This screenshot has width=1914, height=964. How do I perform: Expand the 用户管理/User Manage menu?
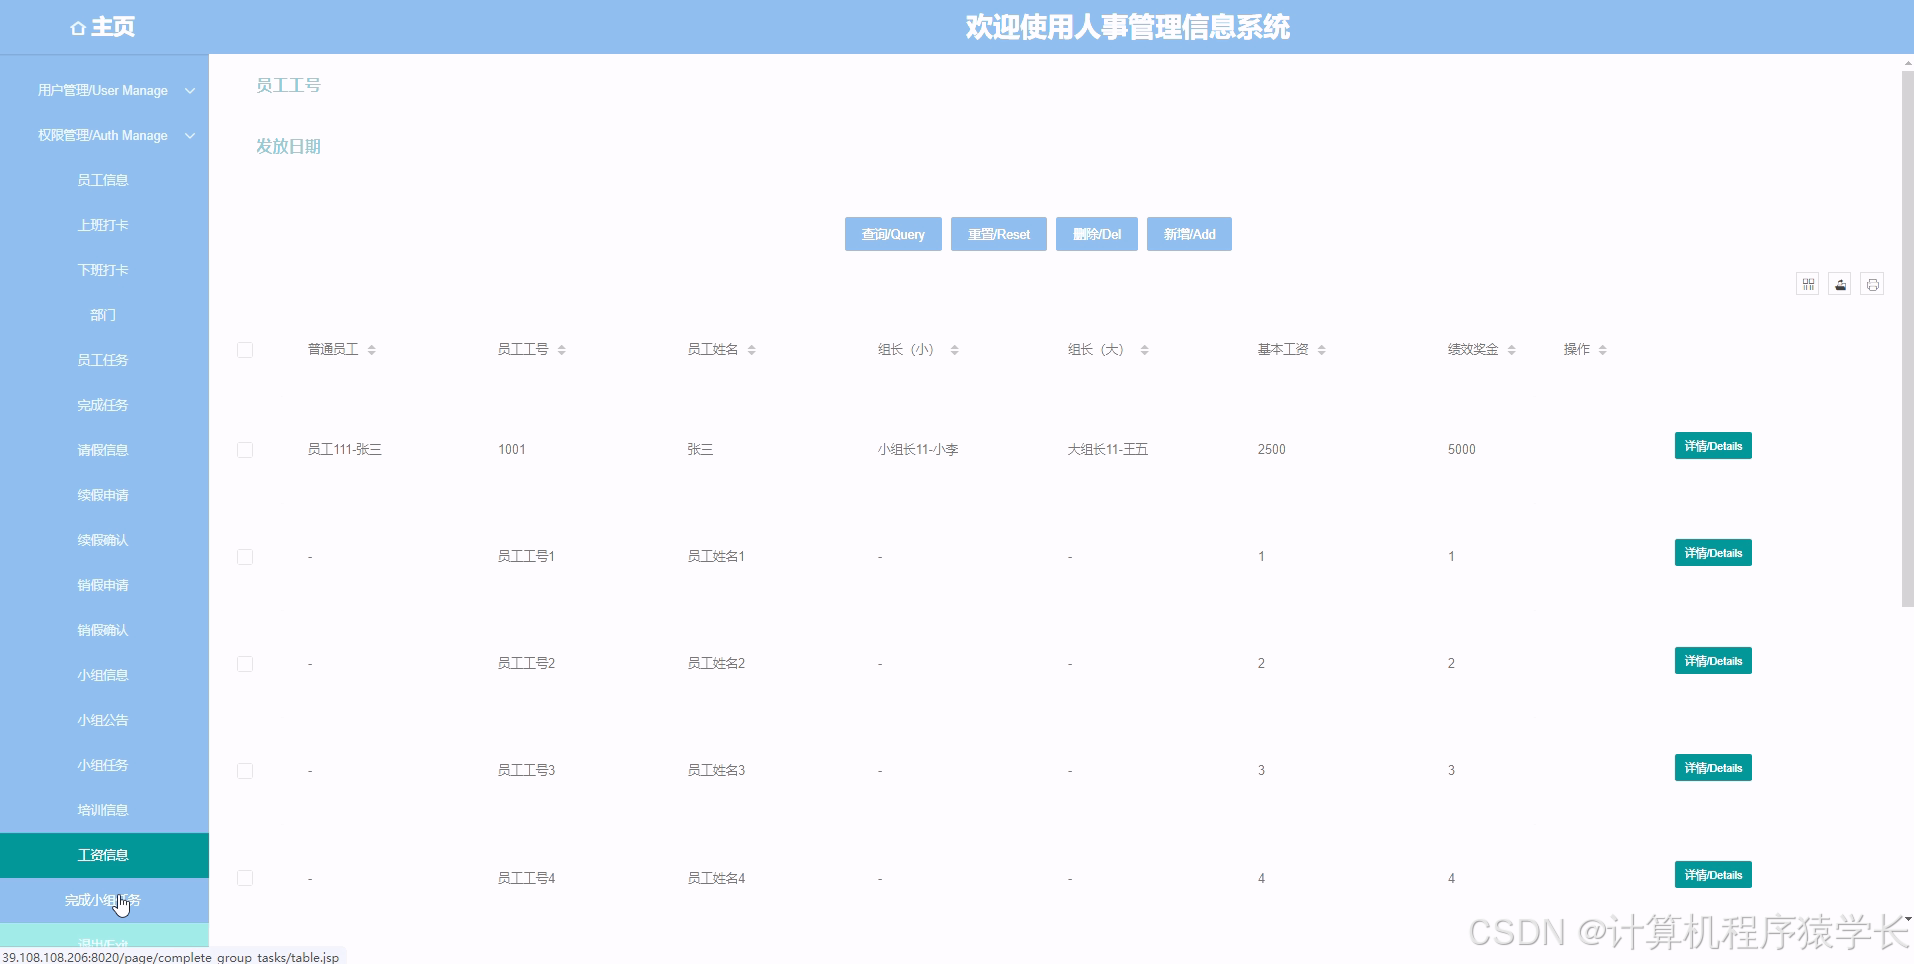point(104,90)
